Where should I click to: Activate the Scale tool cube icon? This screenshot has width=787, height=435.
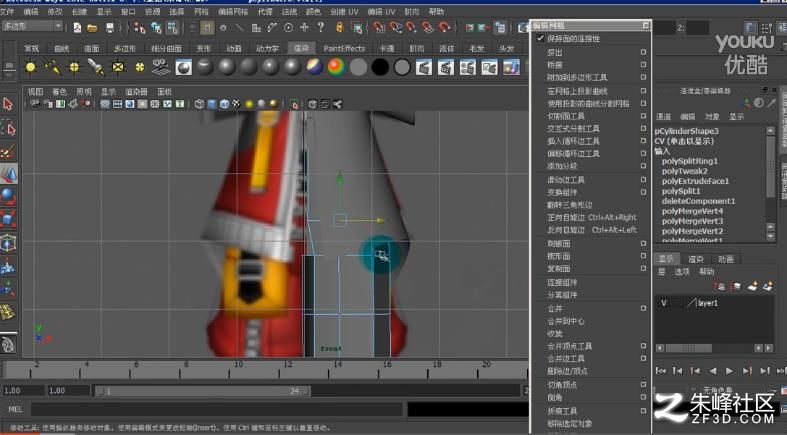point(9,220)
